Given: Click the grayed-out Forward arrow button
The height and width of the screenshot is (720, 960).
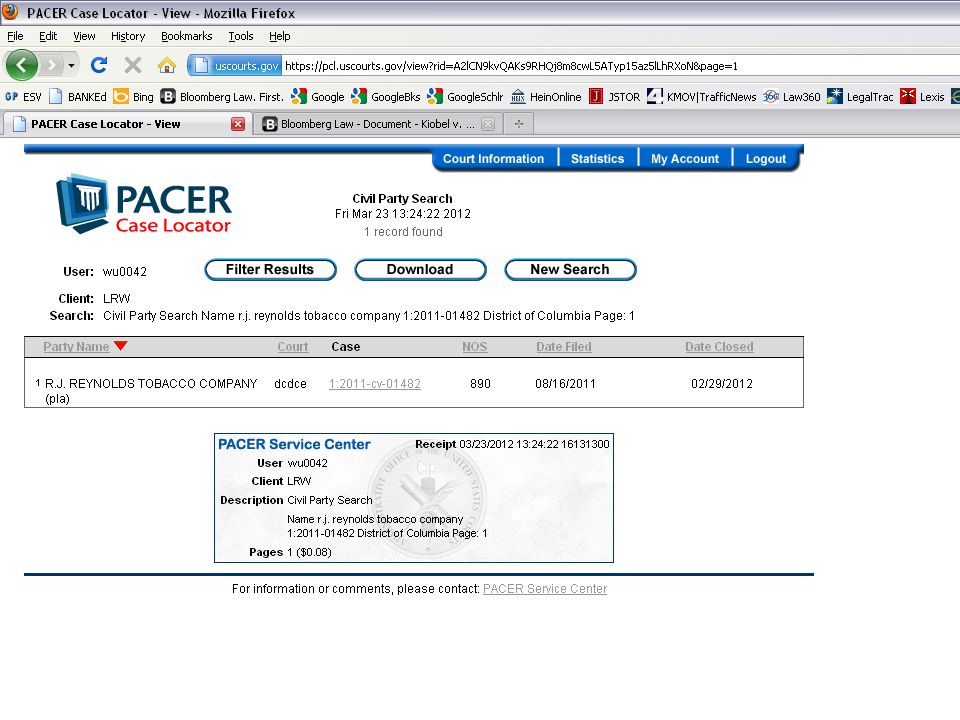Looking at the screenshot, I should point(51,65).
